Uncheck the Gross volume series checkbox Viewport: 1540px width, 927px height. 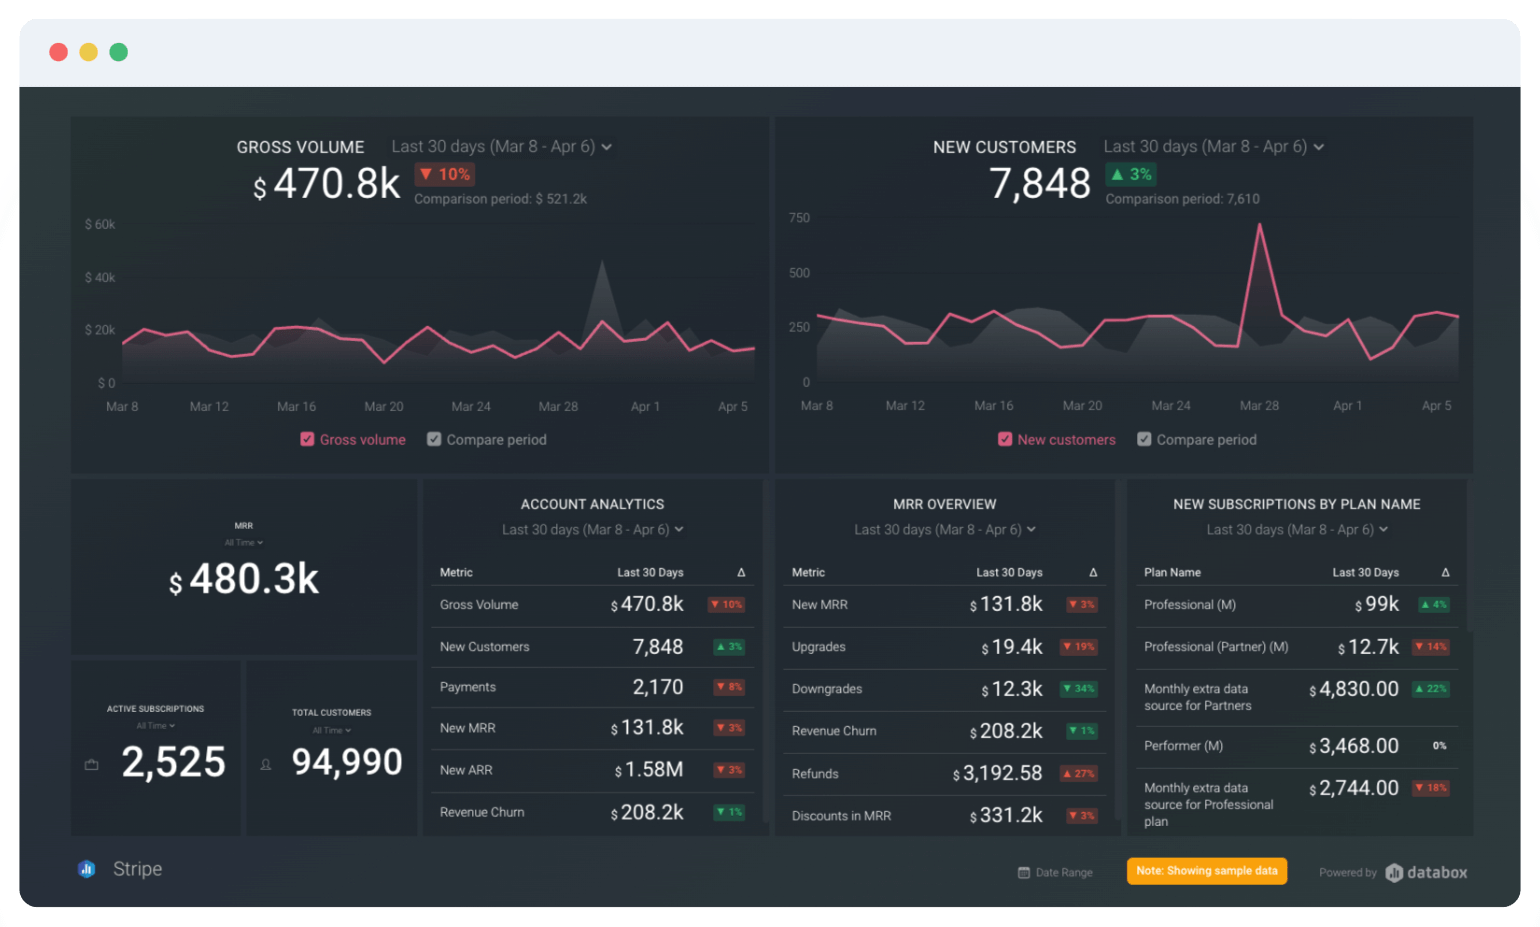click(x=308, y=439)
